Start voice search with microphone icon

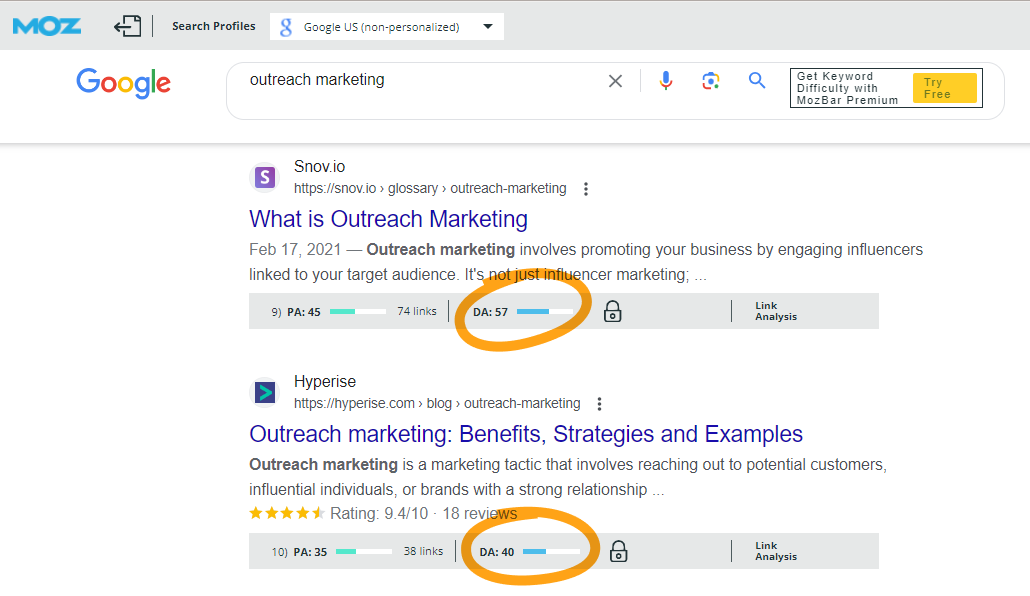[666, 81]
